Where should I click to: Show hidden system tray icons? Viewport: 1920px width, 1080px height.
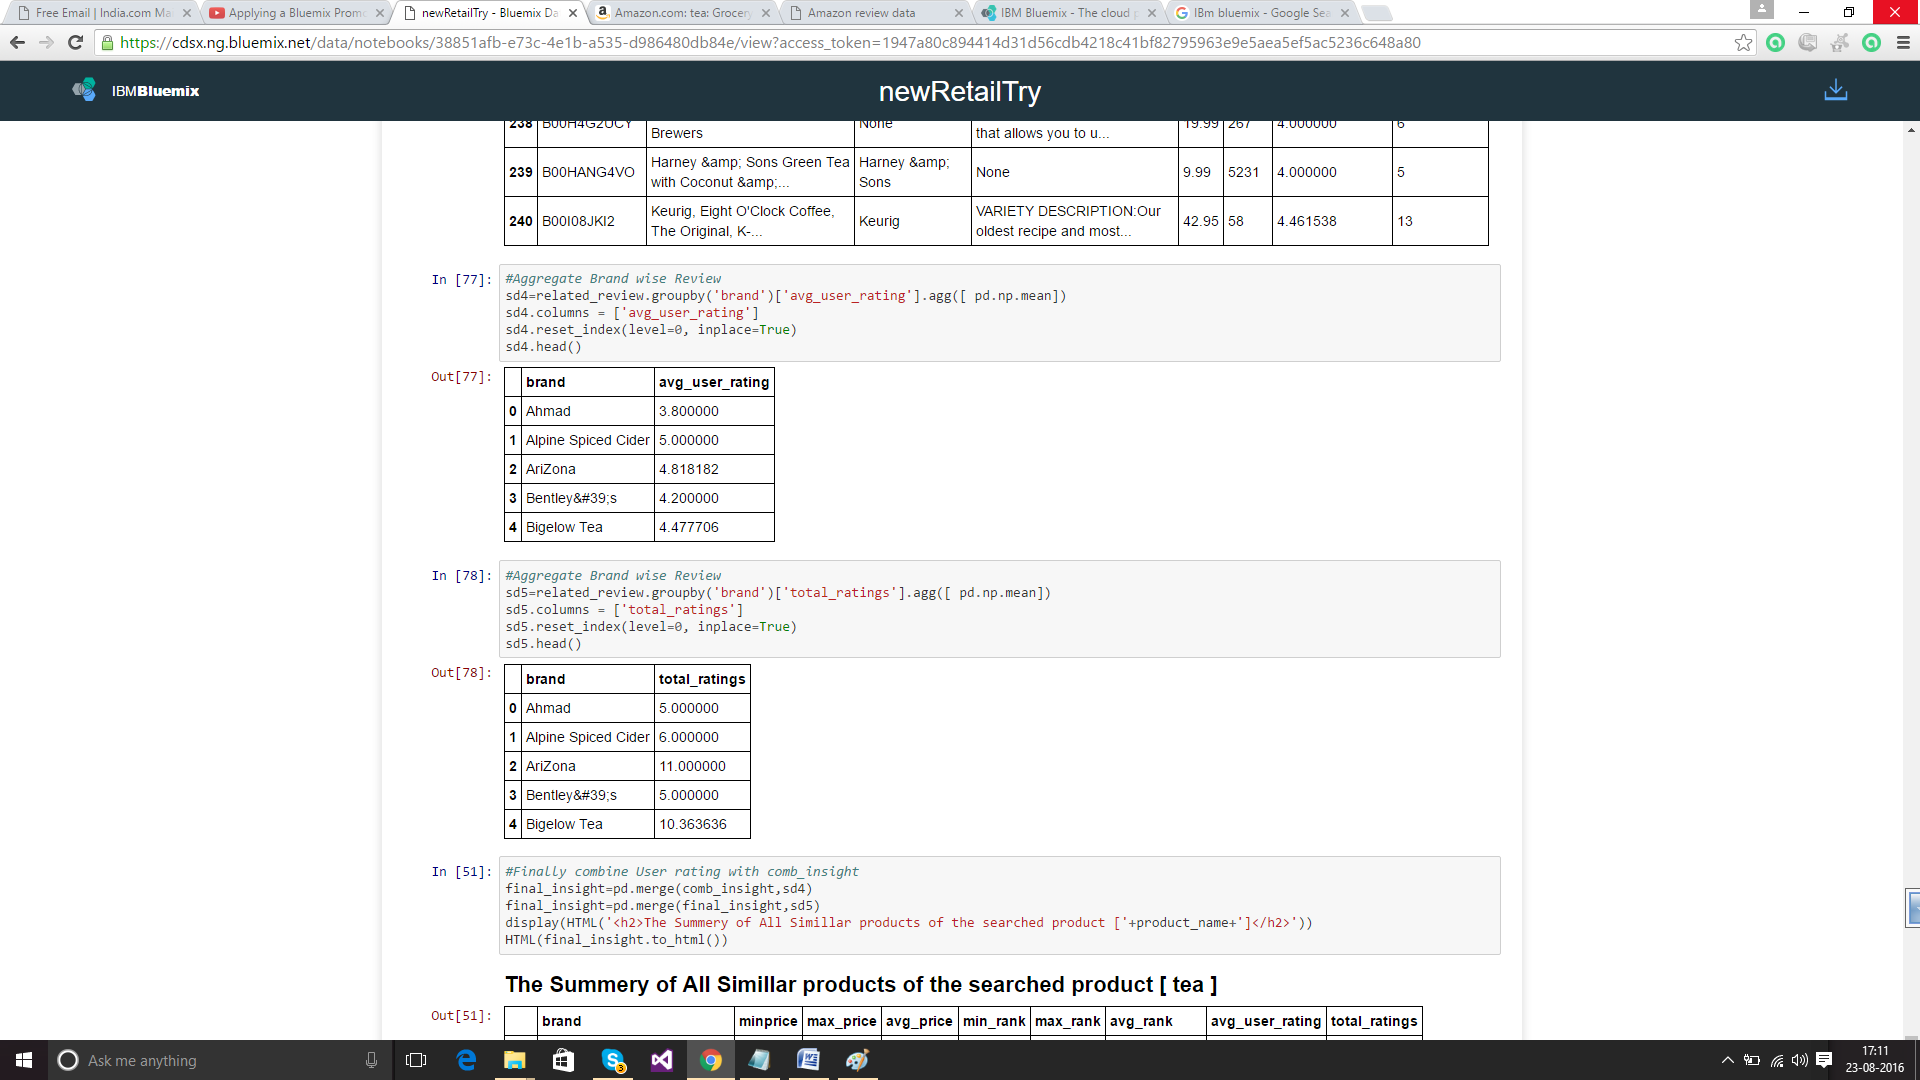click(1727, 1060)
